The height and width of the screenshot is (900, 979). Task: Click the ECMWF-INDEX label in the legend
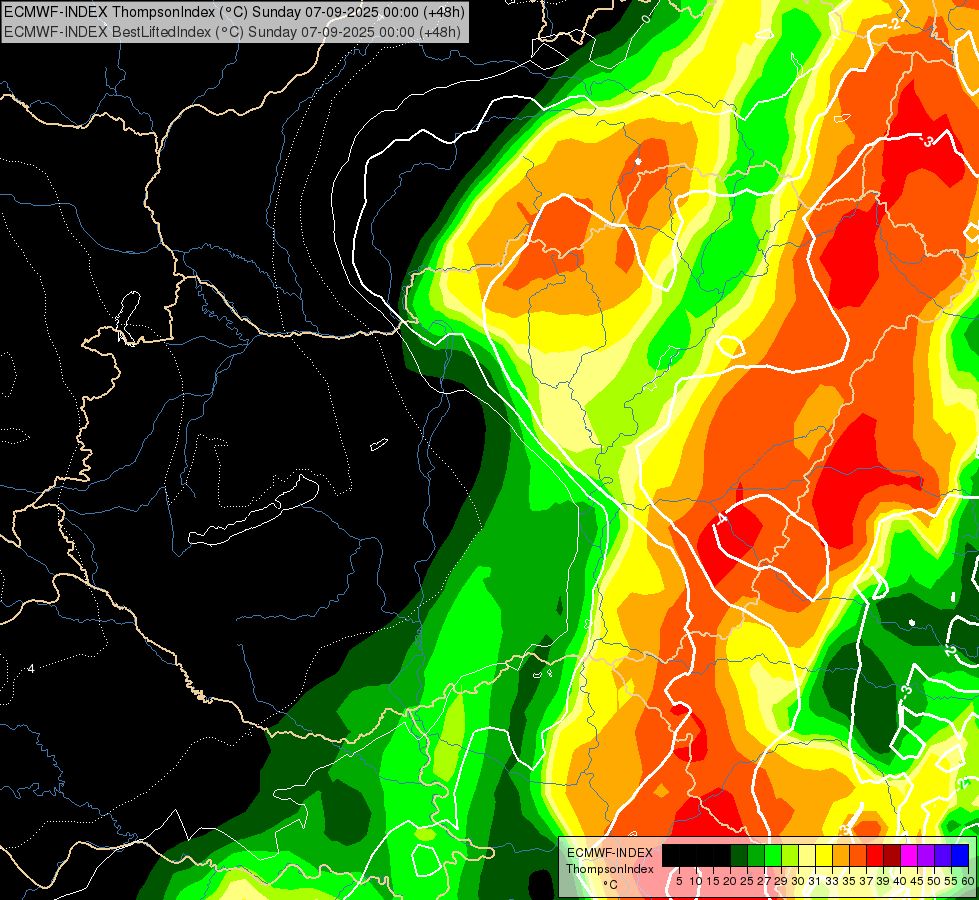pos(610,853)
